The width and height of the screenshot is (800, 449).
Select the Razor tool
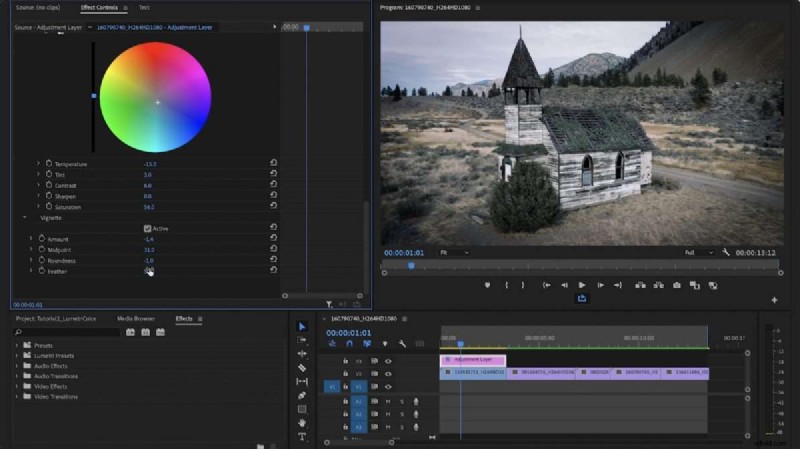tap(302, 367)
